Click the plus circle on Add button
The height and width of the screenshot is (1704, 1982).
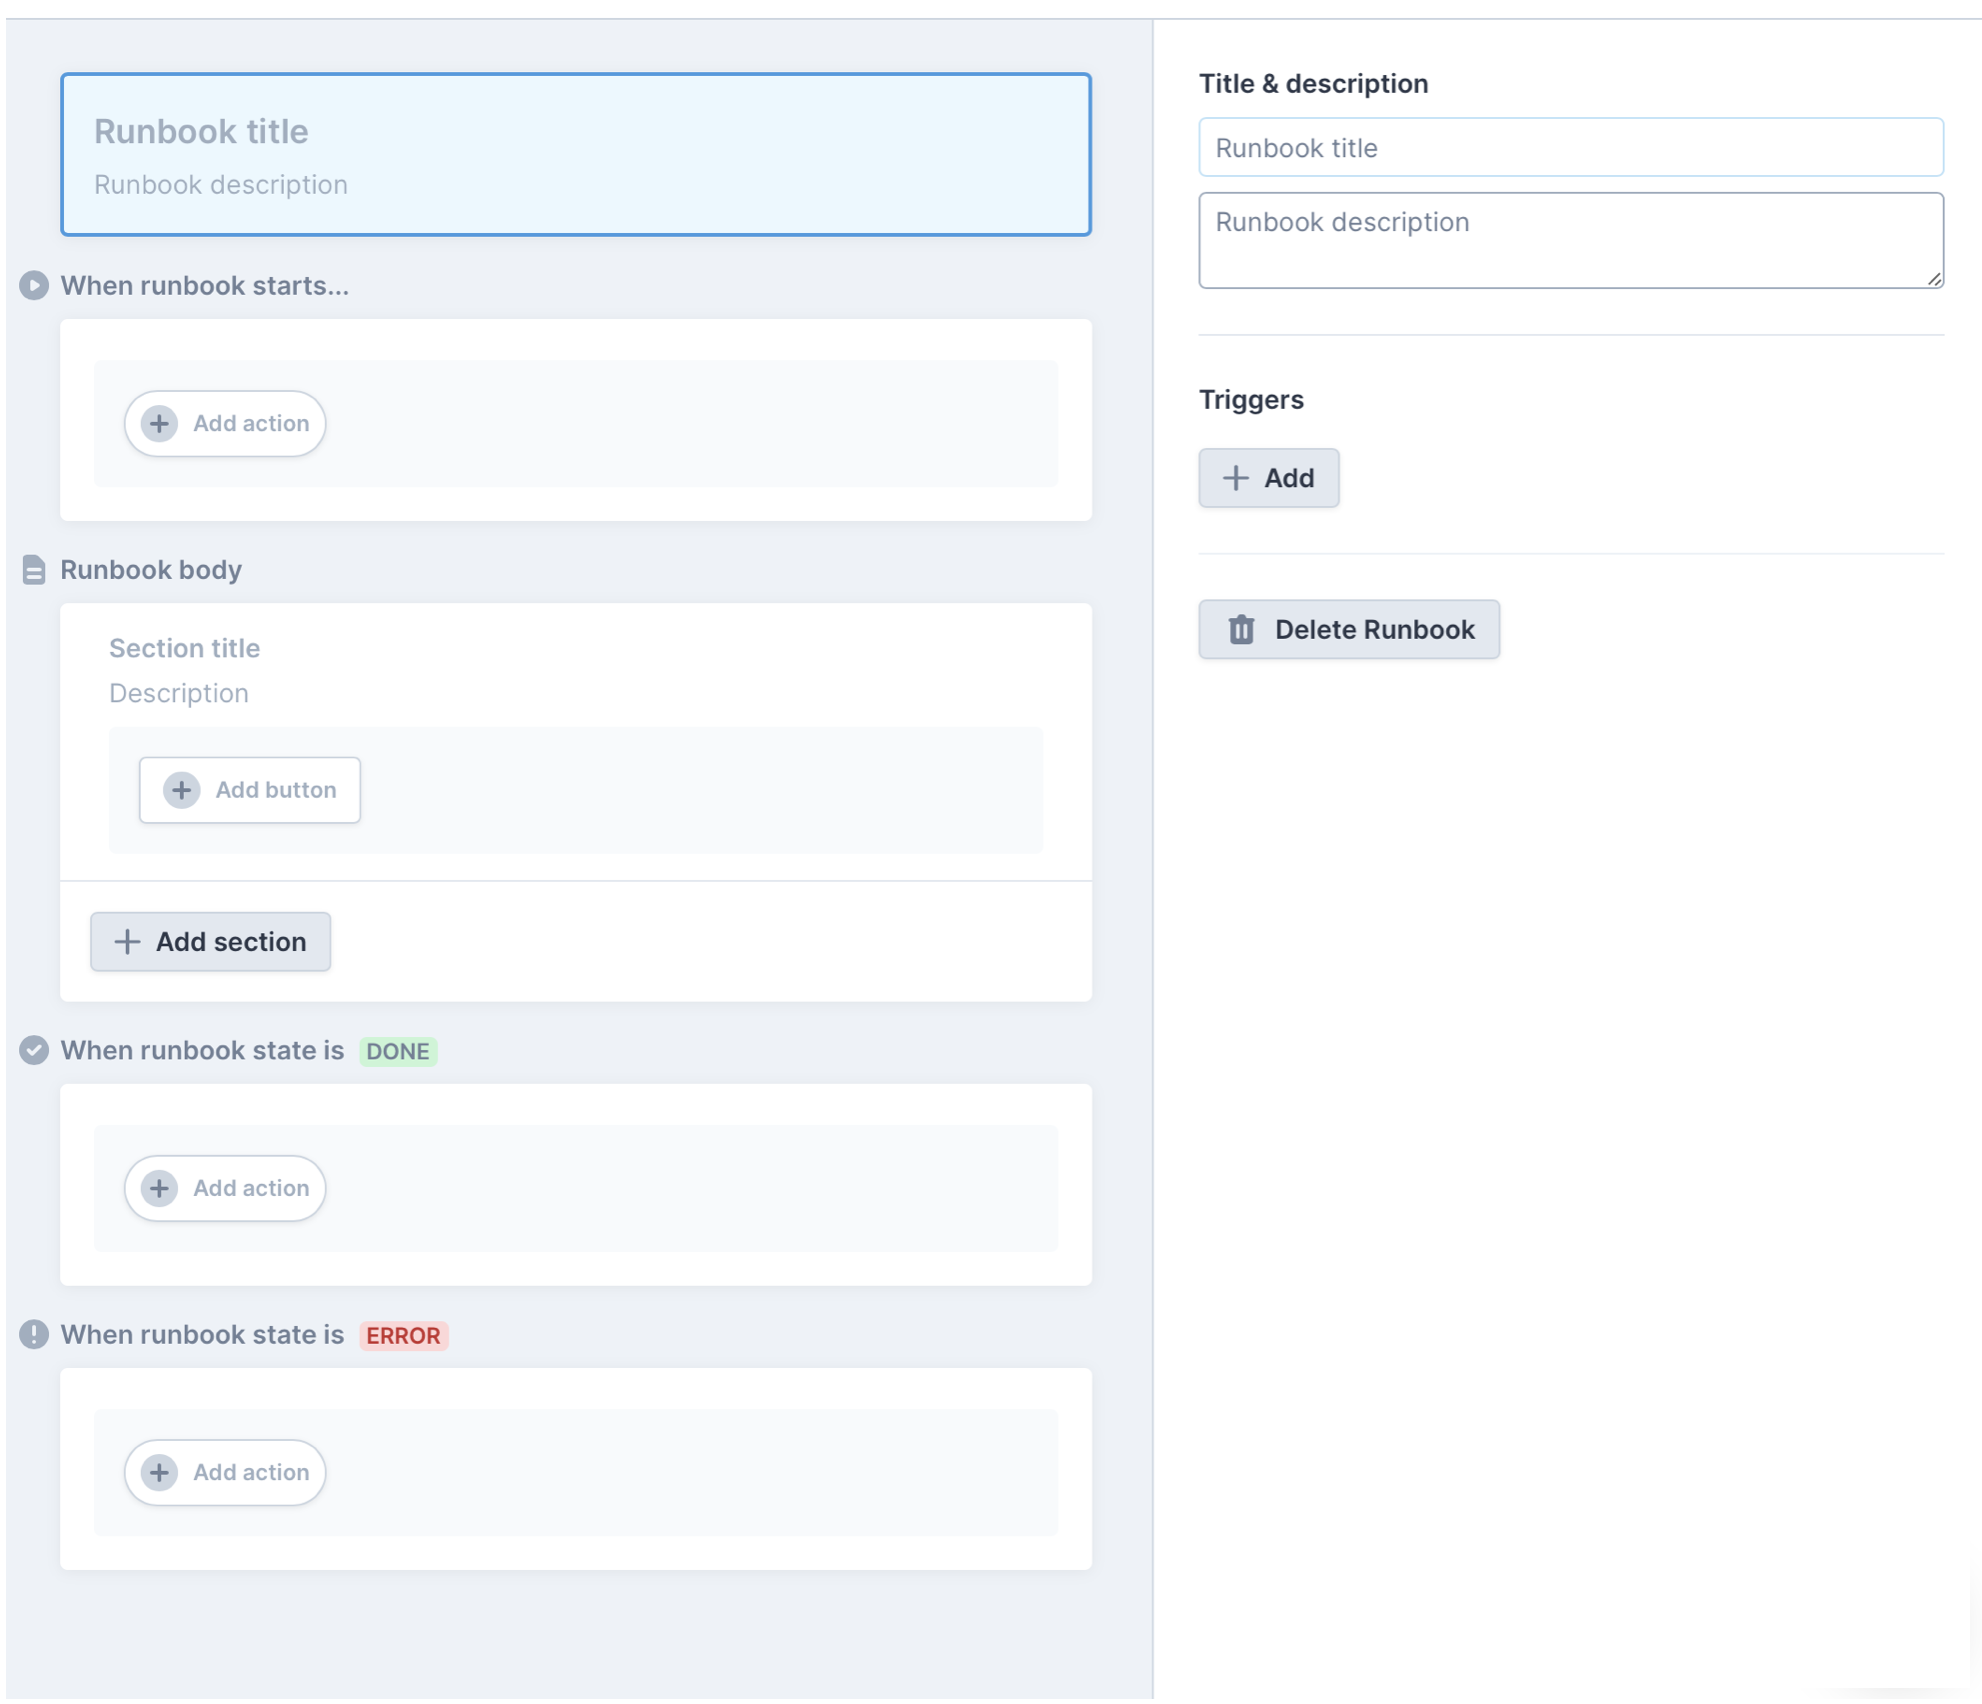181,790
